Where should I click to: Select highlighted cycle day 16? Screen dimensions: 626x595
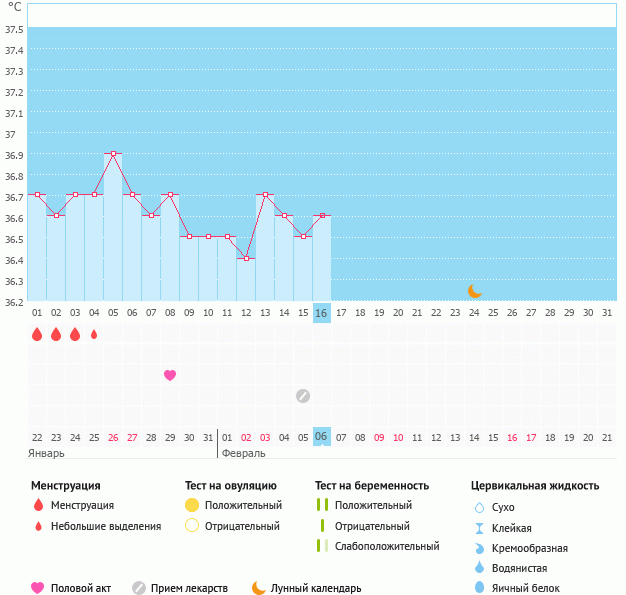321,313
